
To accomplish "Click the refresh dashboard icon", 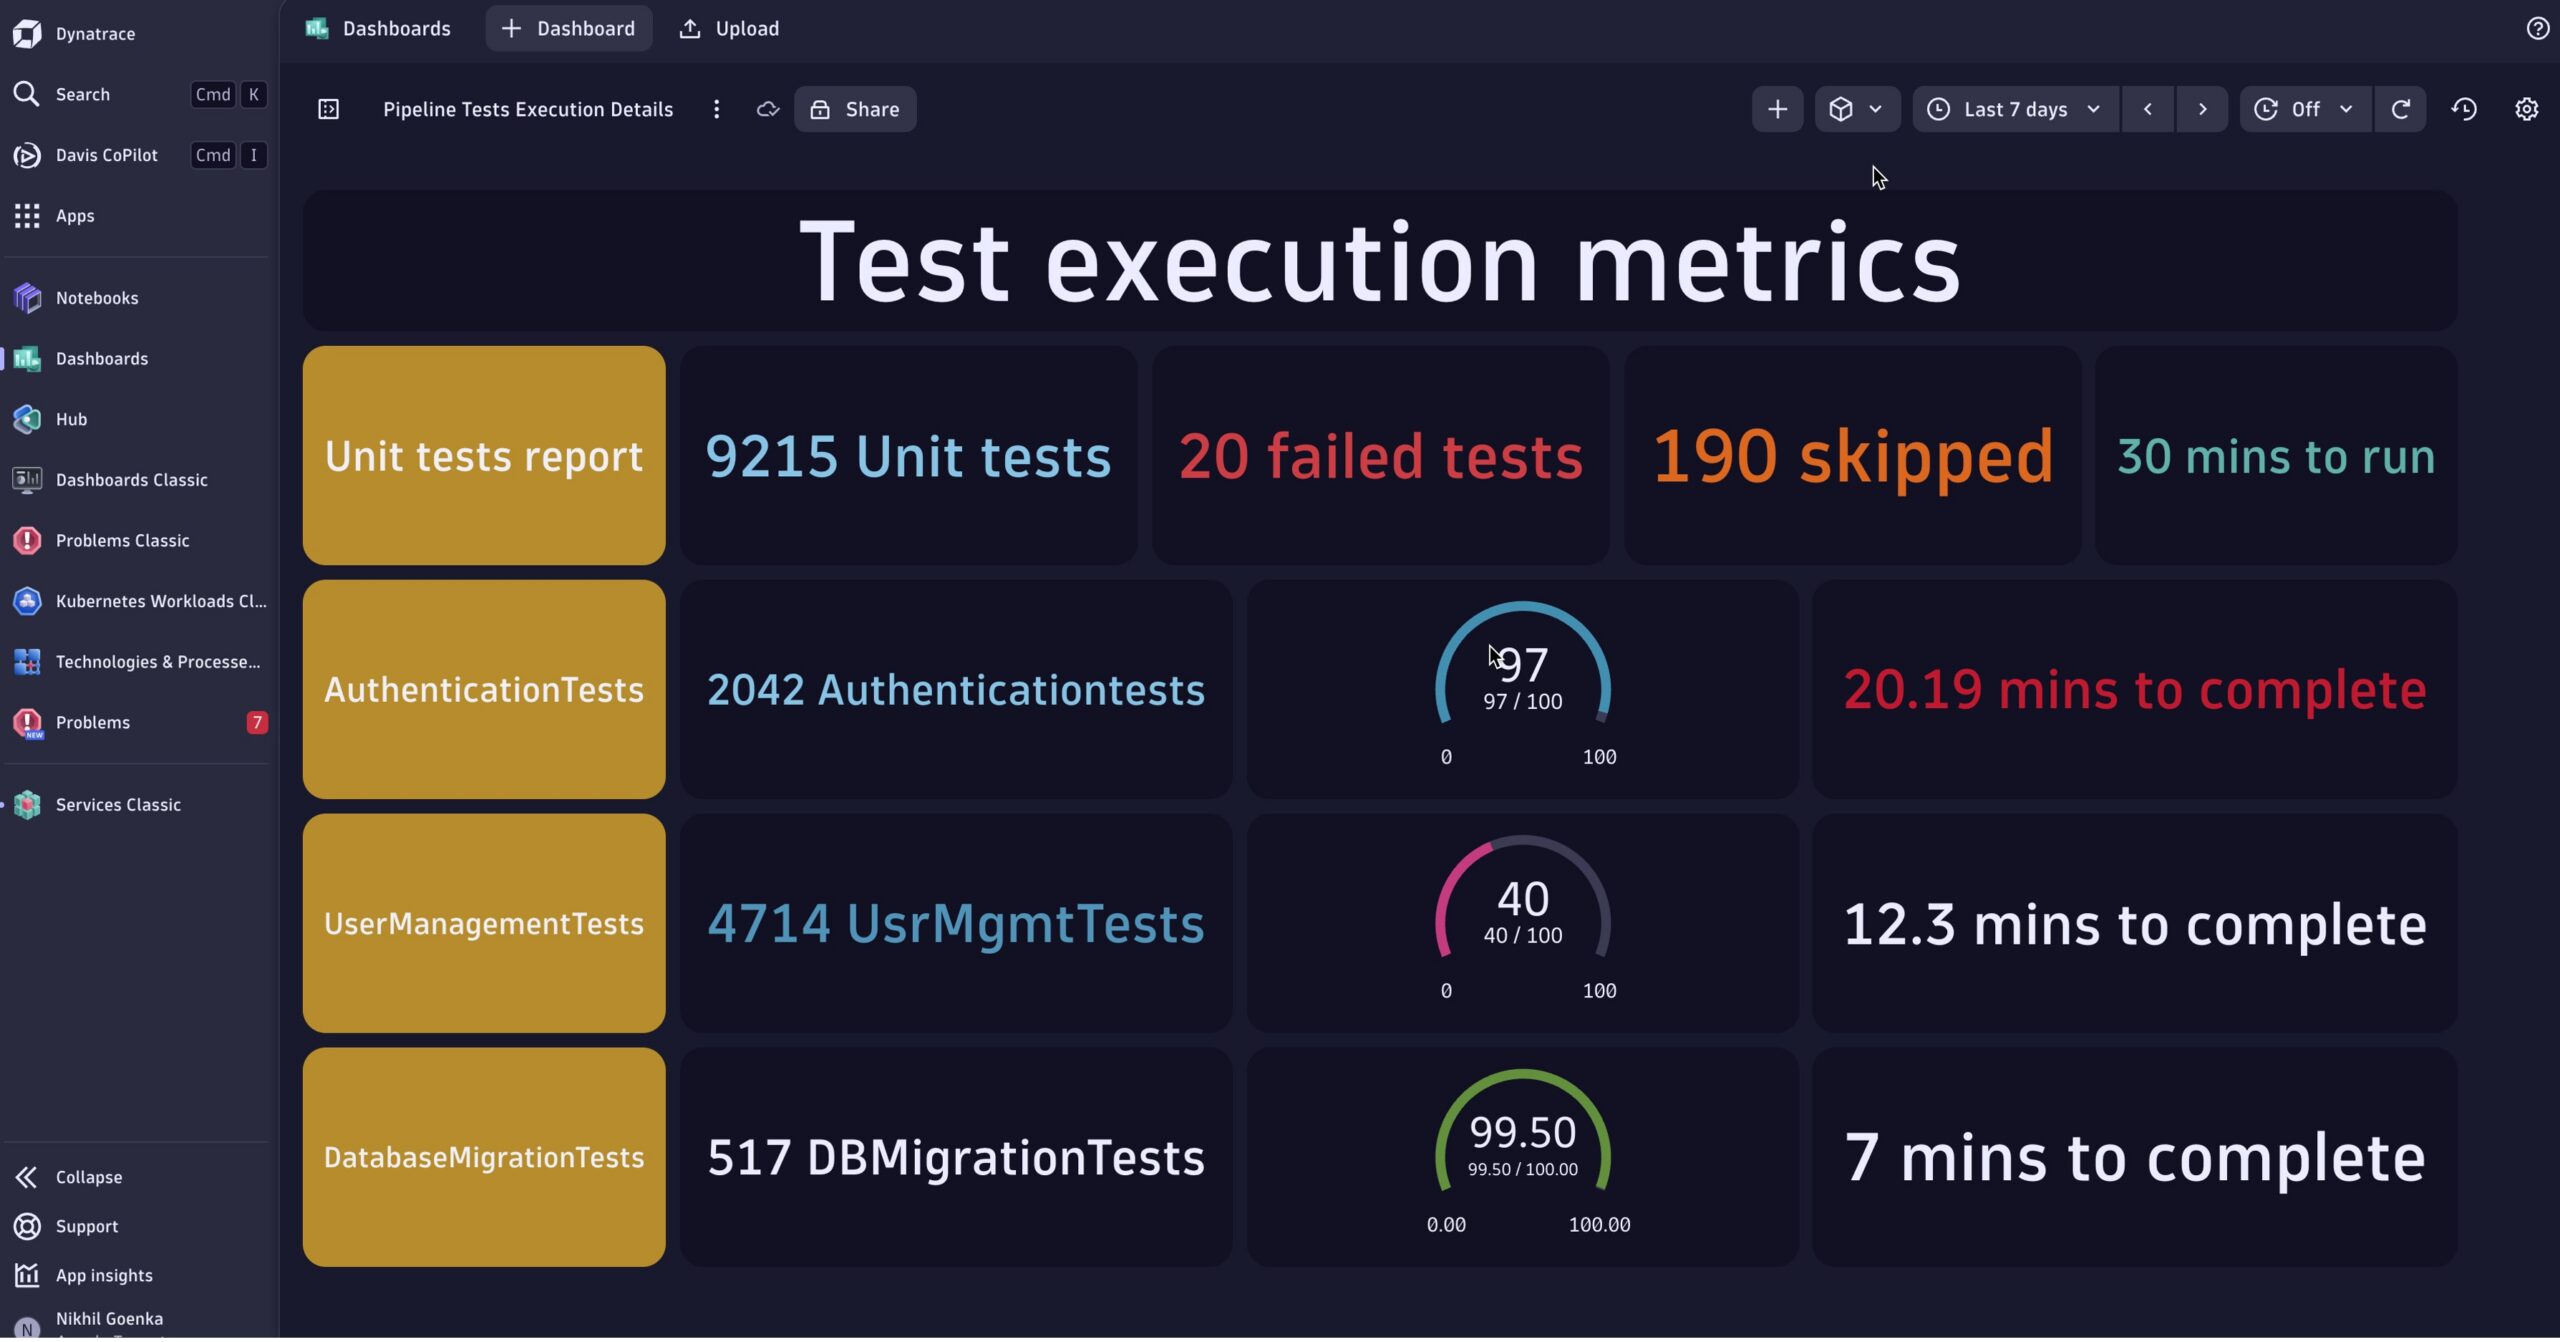I will [x=2400, y=109].
